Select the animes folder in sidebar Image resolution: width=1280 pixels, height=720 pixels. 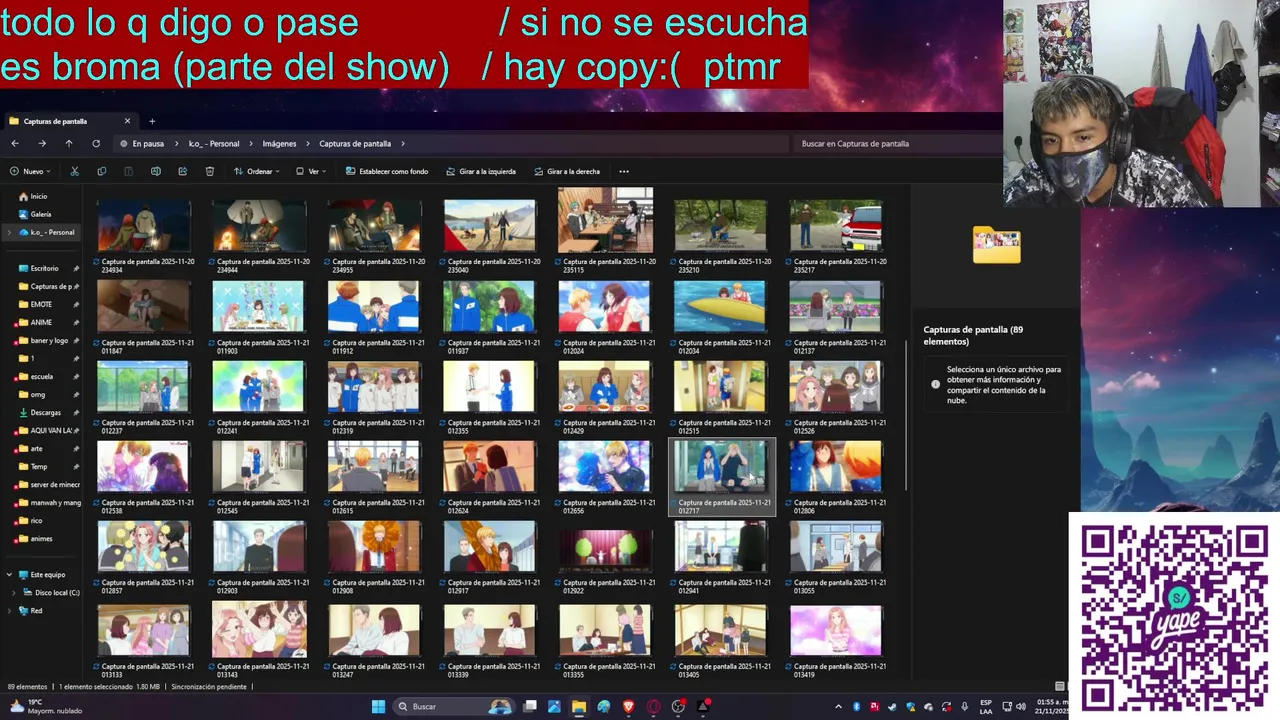[41, 538]
